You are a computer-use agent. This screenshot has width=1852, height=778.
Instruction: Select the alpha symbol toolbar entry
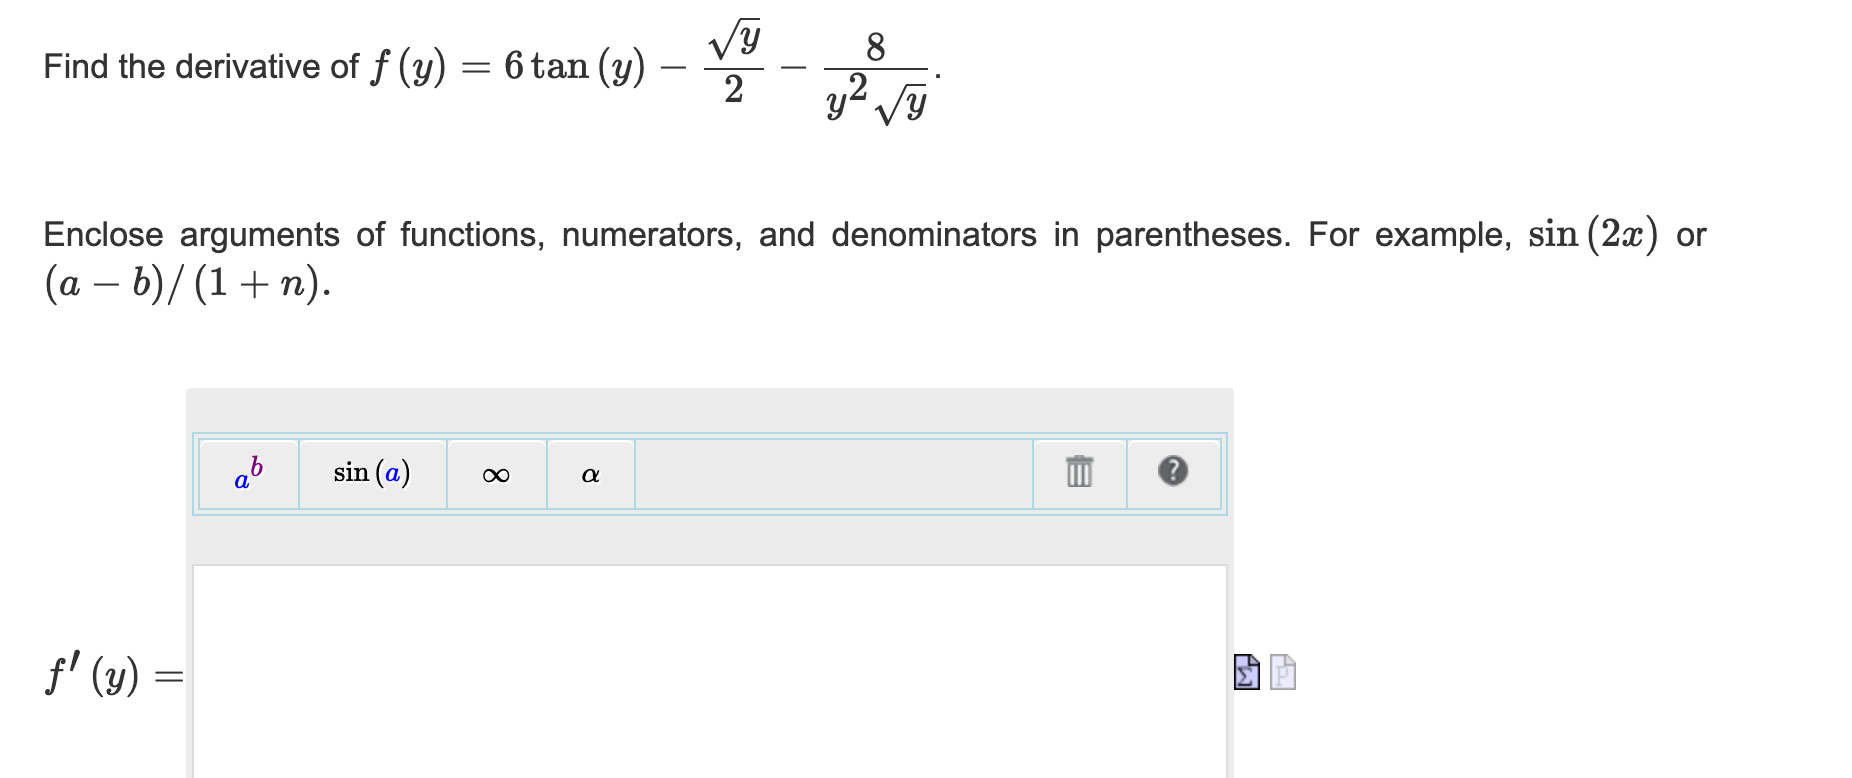[x=589, y=475]
